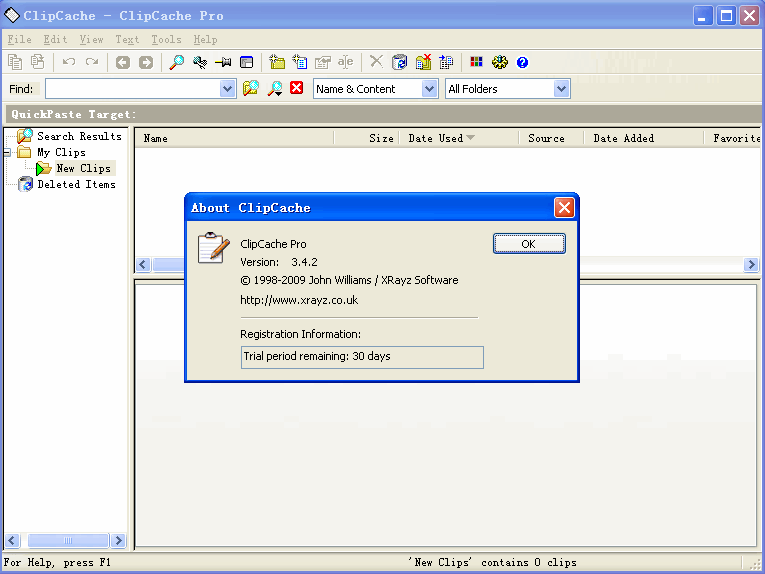This screenshot has width=765, height=574.
Task: Open the Find box dropdown arrow
Action: (x=227, y=89)
